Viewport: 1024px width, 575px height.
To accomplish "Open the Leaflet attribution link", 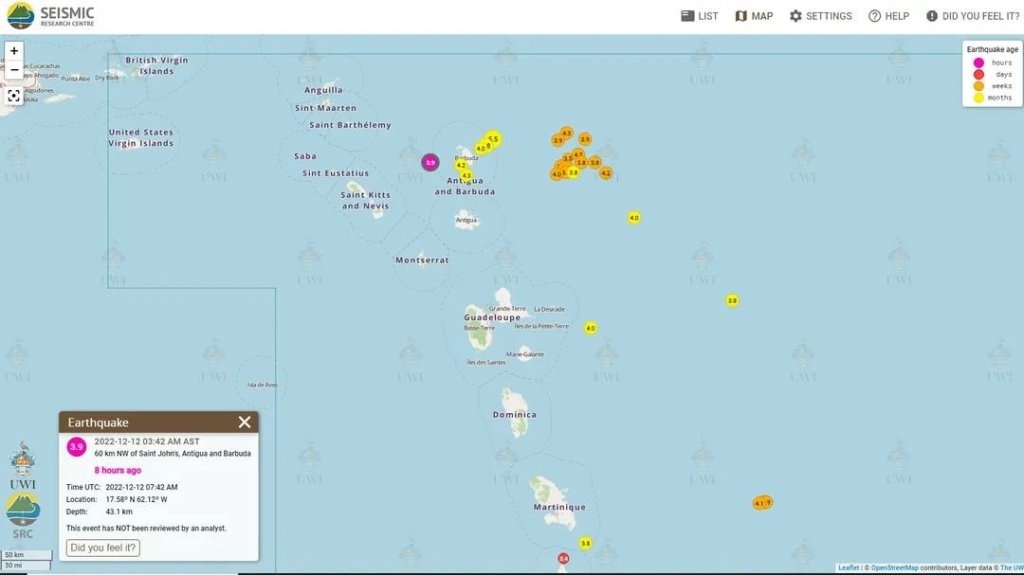I will 848,568.
